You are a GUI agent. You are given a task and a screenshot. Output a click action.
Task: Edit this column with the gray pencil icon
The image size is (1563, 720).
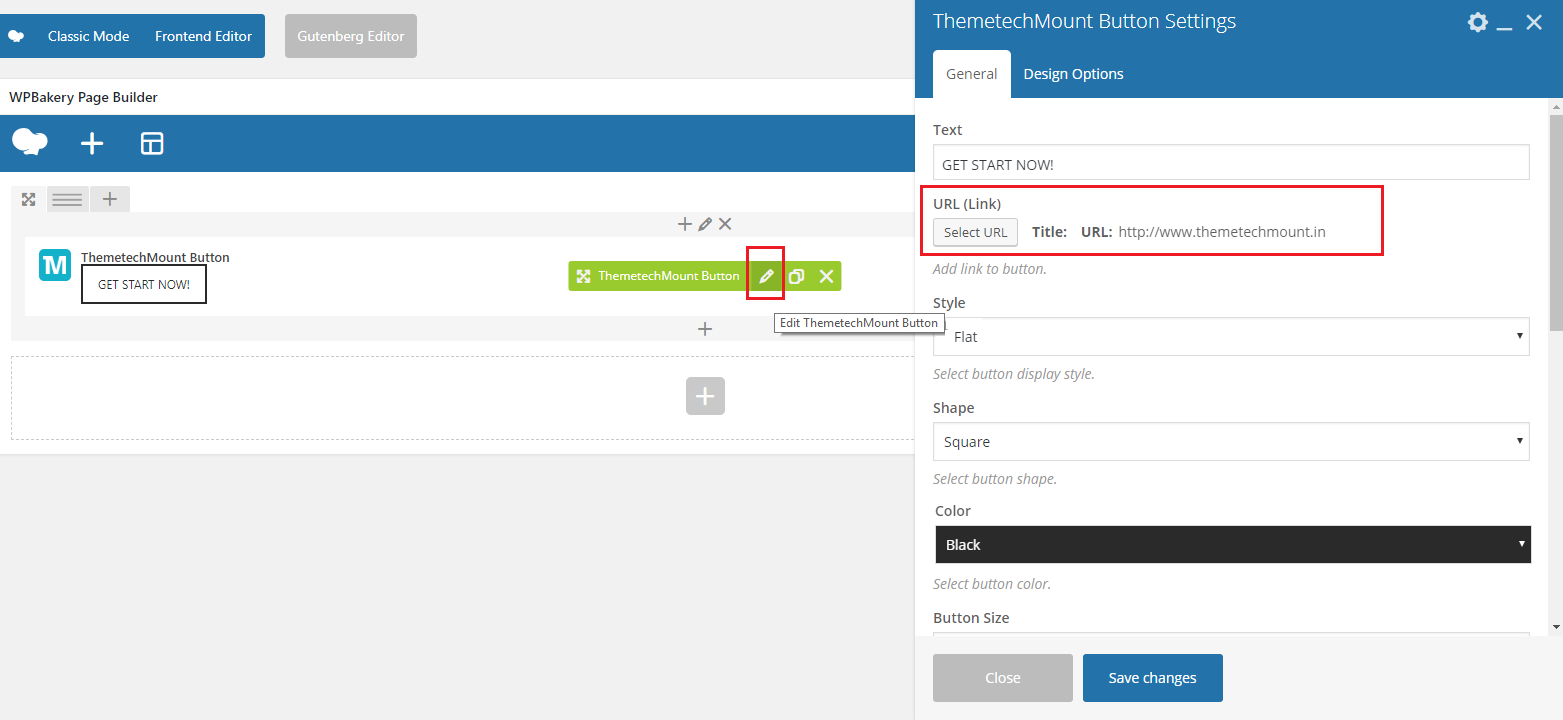[705, 224]
